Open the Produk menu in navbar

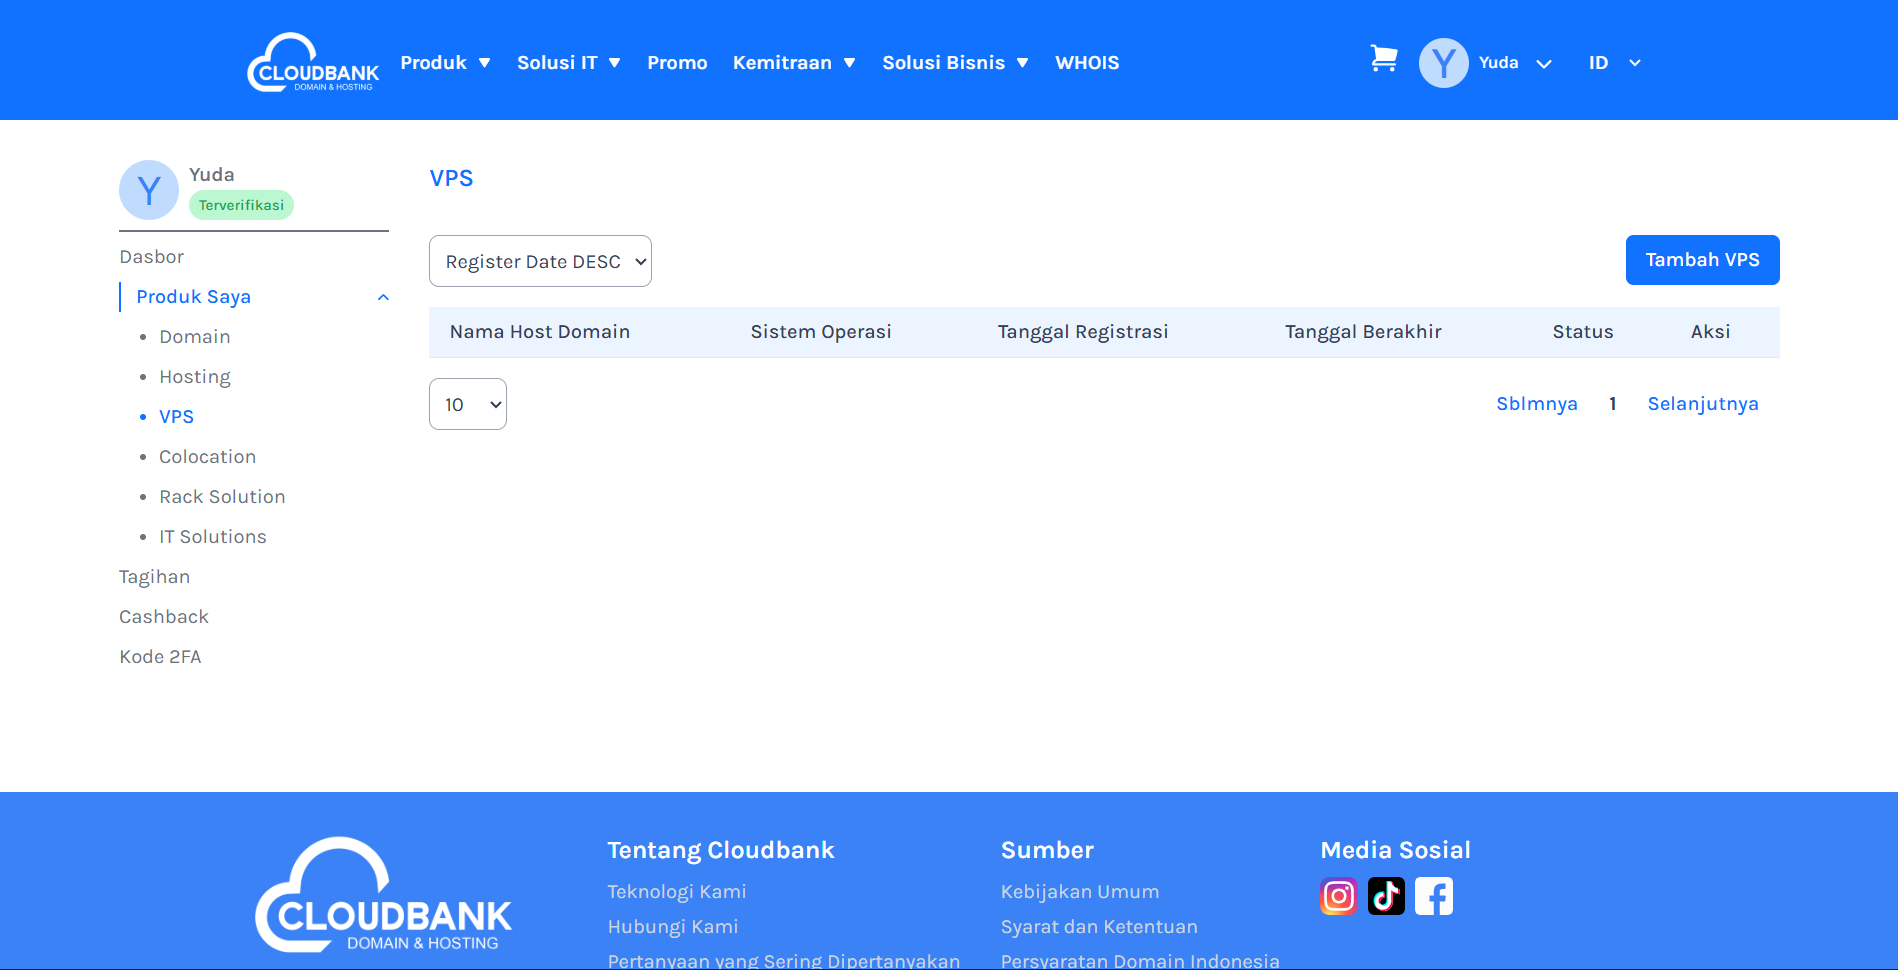tap(445, 63)
